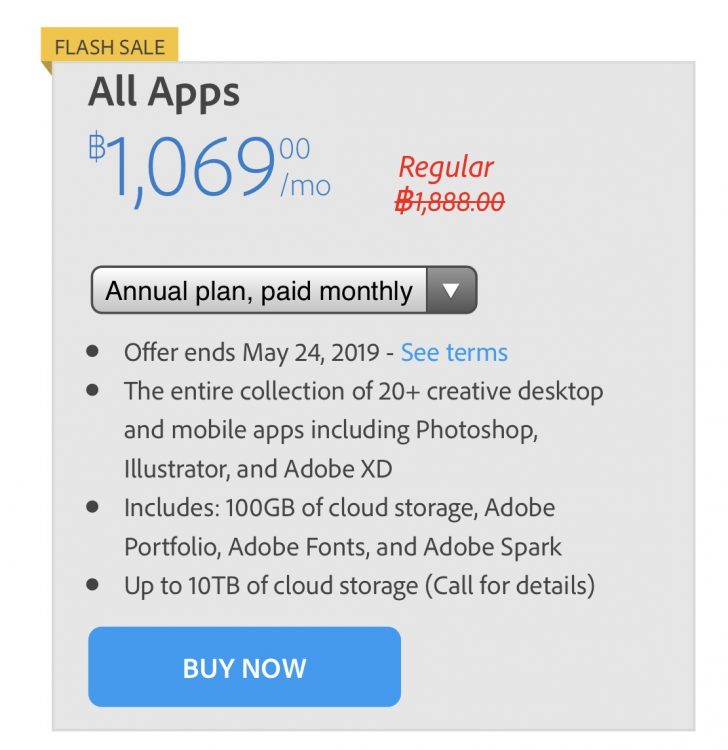Click the bullet dot beside "Includes: 100GB"
This screenshot has width=728, height=750.
[93, 507]
